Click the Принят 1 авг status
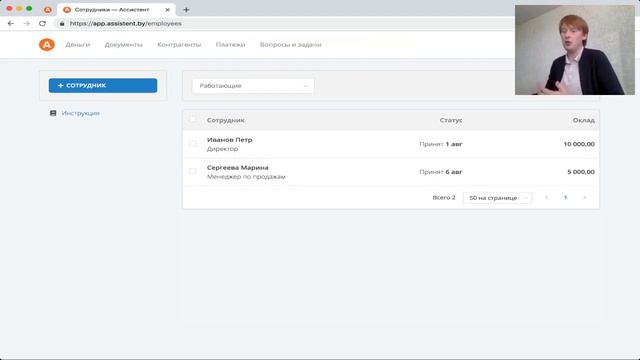 click(x=441, y=144)
